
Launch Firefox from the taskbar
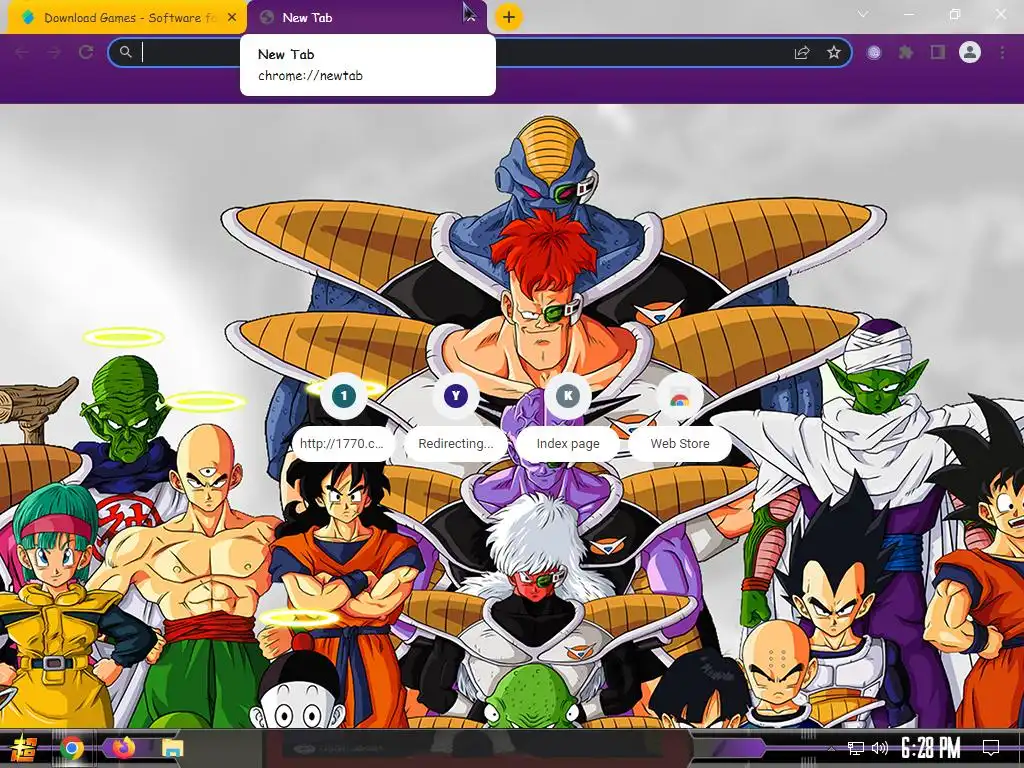click(123, 748)
